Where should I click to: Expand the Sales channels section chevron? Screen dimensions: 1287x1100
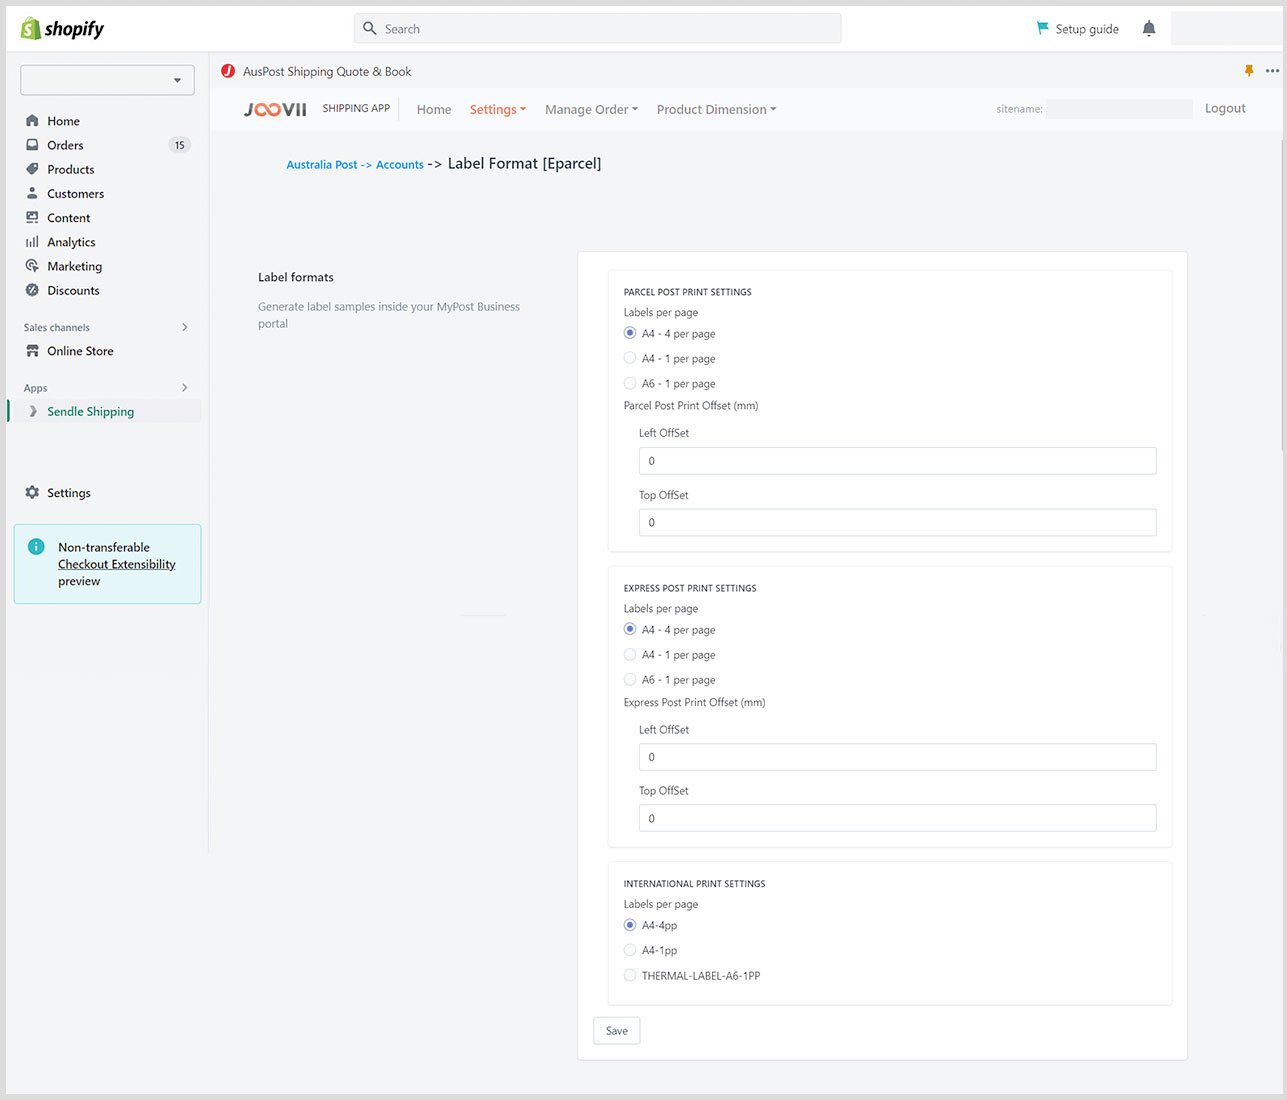185,327
